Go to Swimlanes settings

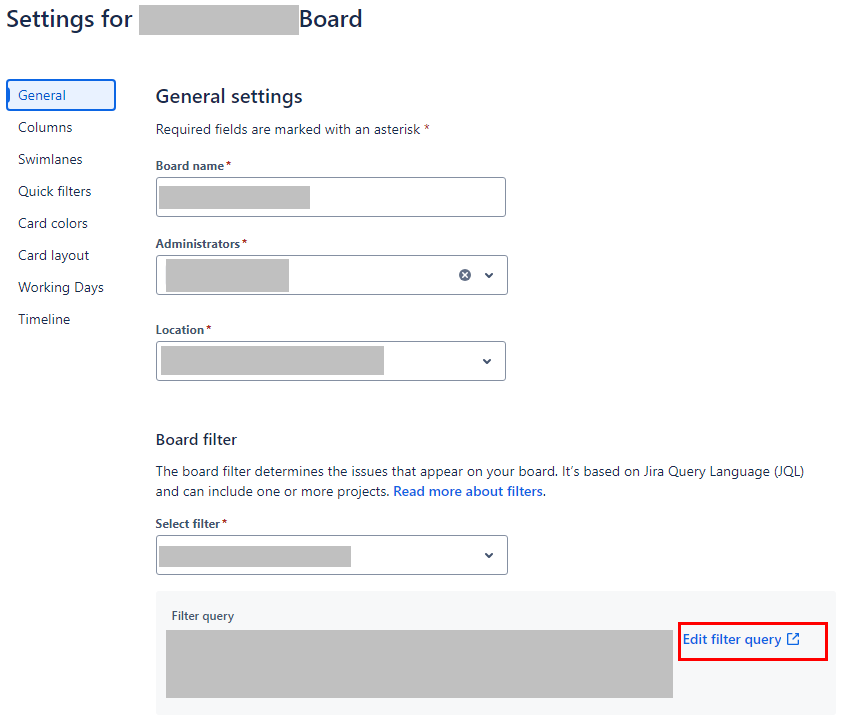pyautogui.click(x=50, y=159)
